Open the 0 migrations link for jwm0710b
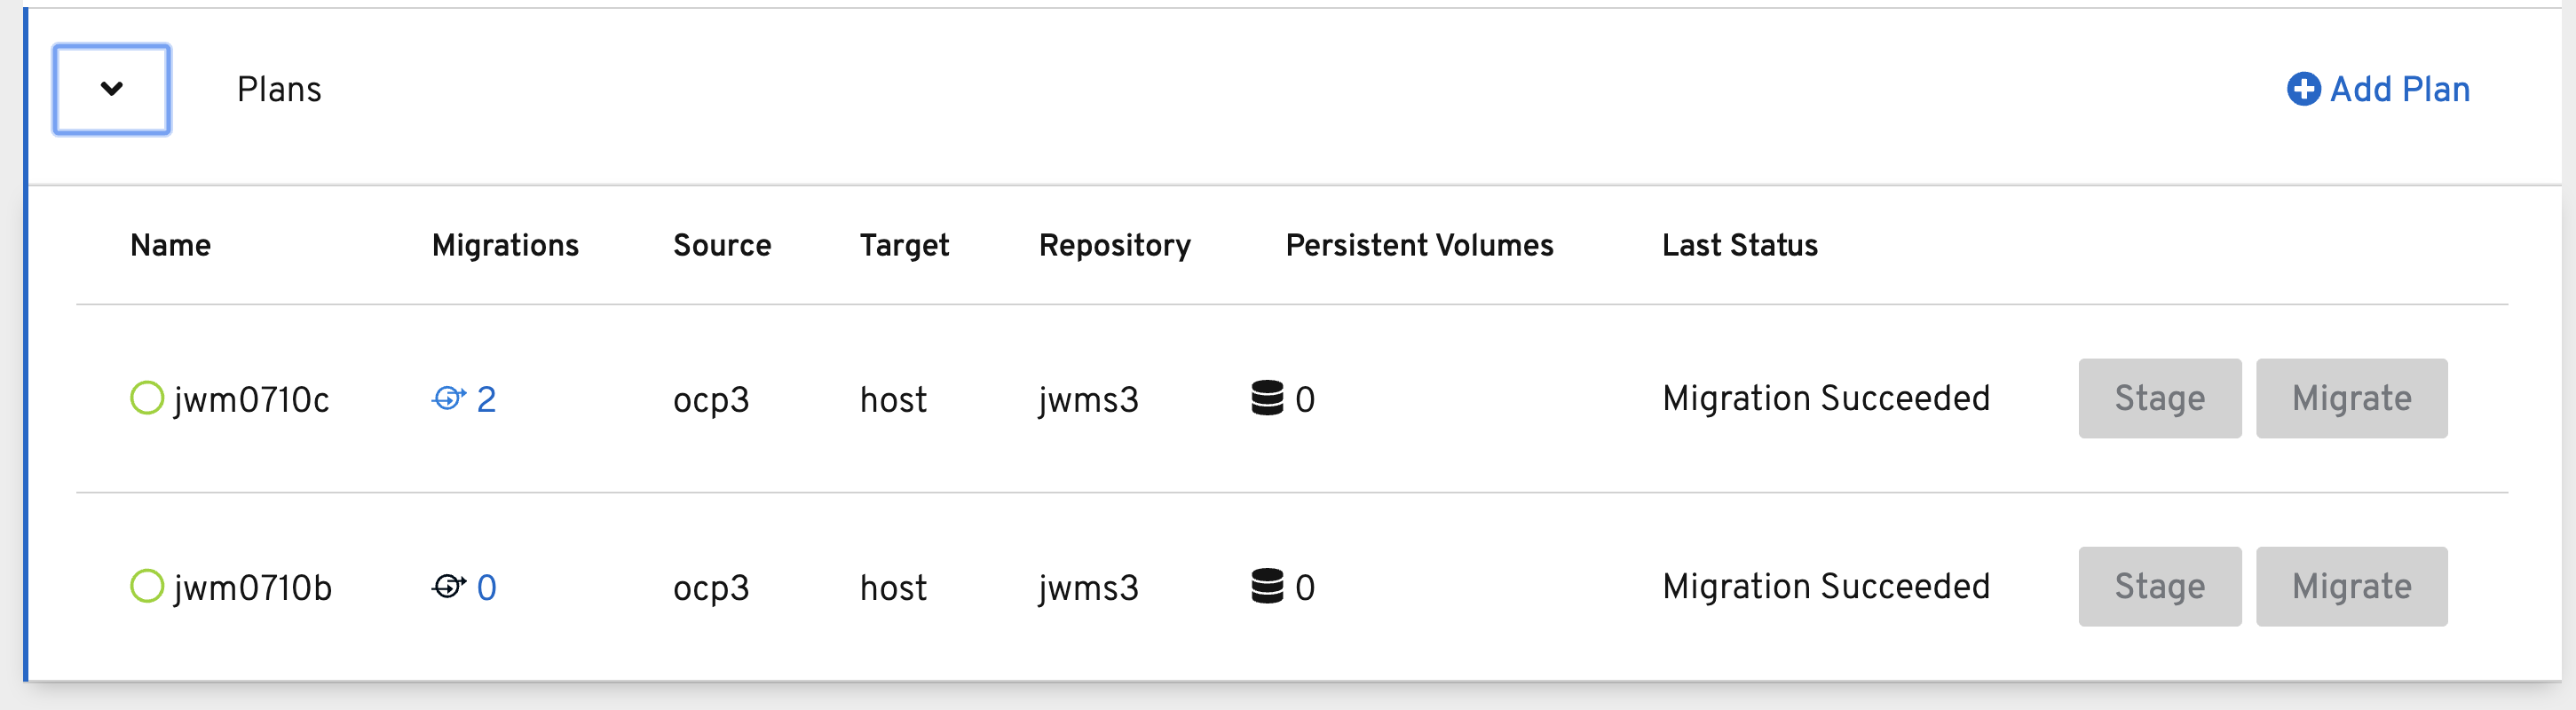Image resolution: width=2576 pixels, height=710 pixels. pyautogui.click(x=486, y=587)
